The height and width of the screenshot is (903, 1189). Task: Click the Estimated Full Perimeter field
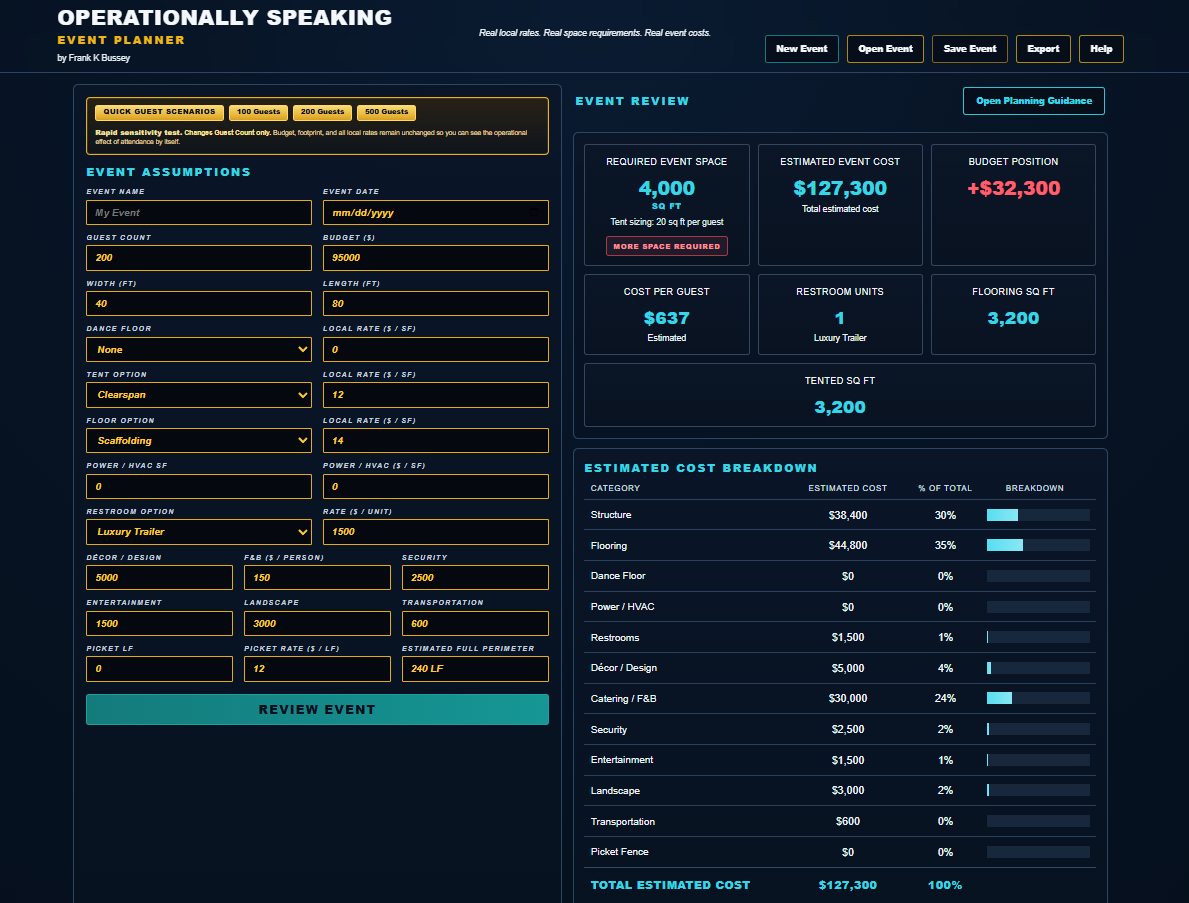[475, 669]
